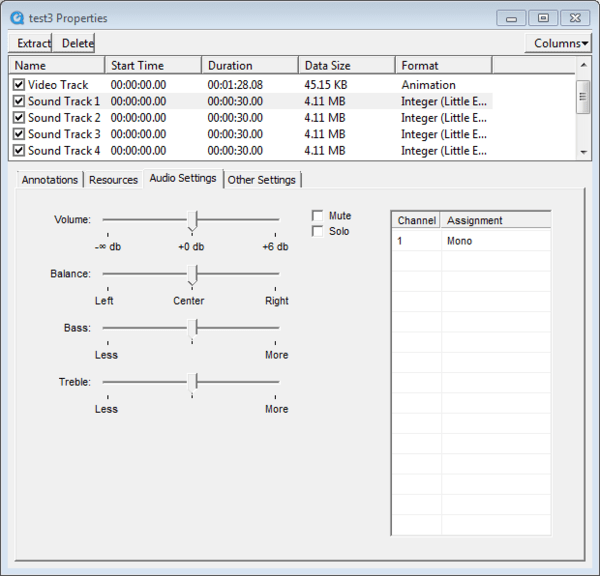Maximize the test3 Properties window
600x576 pixels.
543,18
